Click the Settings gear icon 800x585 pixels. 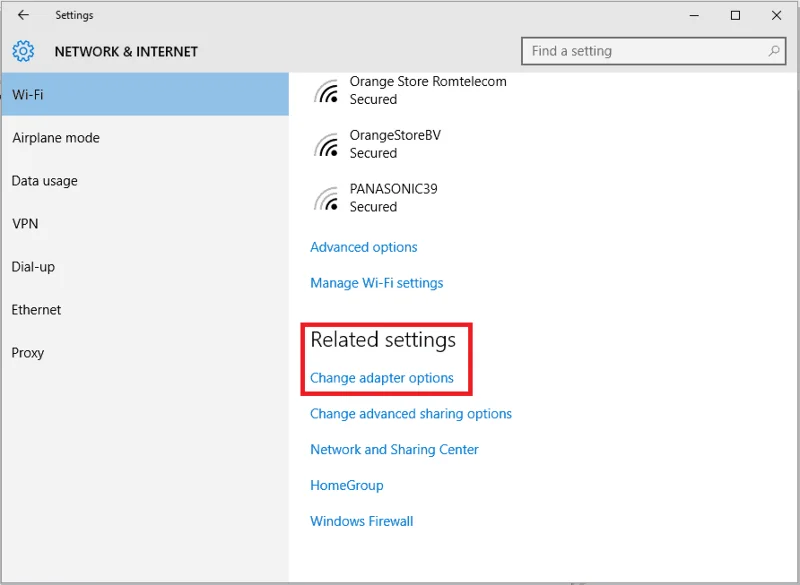[23, 52]
